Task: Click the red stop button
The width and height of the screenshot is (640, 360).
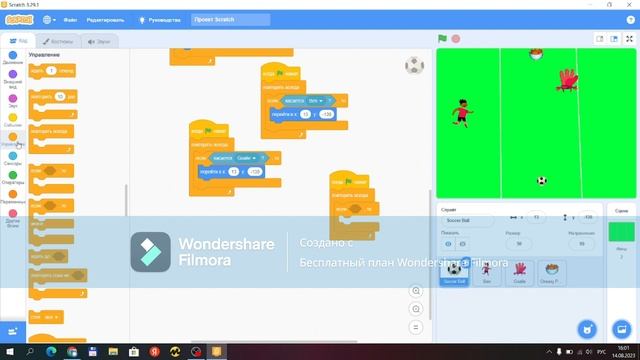Action: [456, 39]
